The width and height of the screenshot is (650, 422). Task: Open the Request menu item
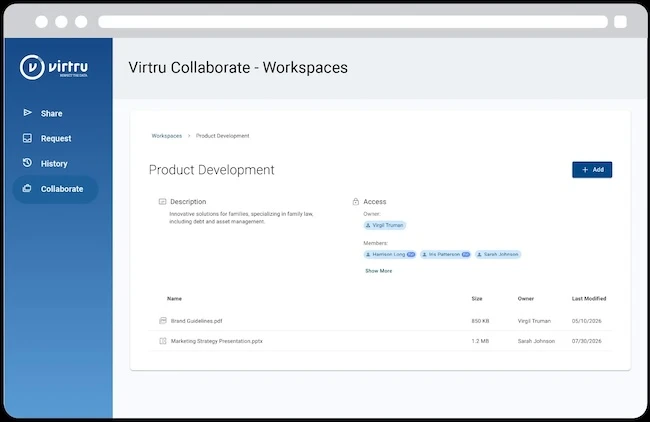[56, 138]
